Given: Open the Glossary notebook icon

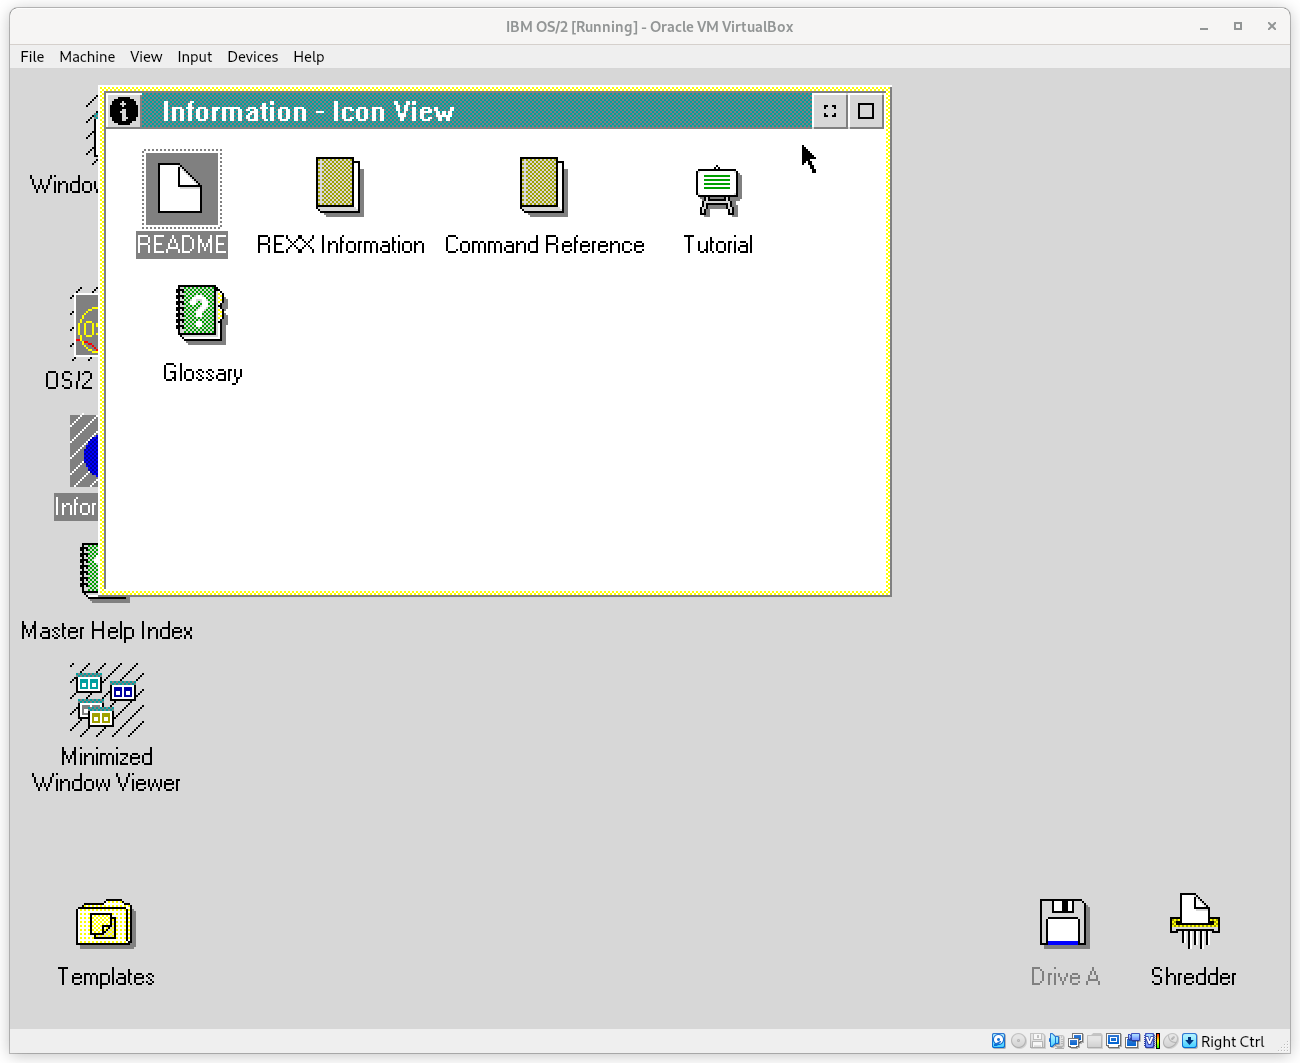Looking at the screenshot, I should pos(201,314).
